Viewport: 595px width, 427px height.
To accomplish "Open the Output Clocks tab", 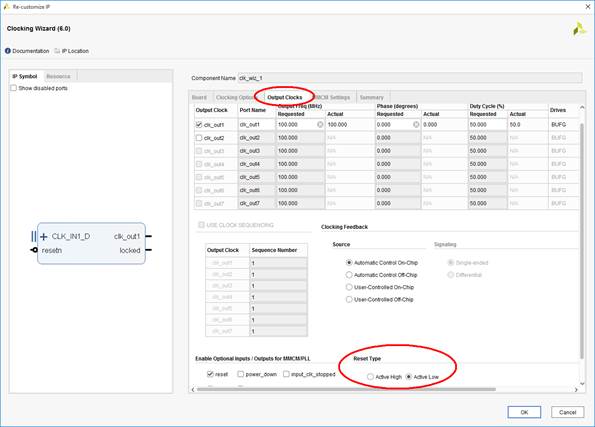I will coord(285,98).
